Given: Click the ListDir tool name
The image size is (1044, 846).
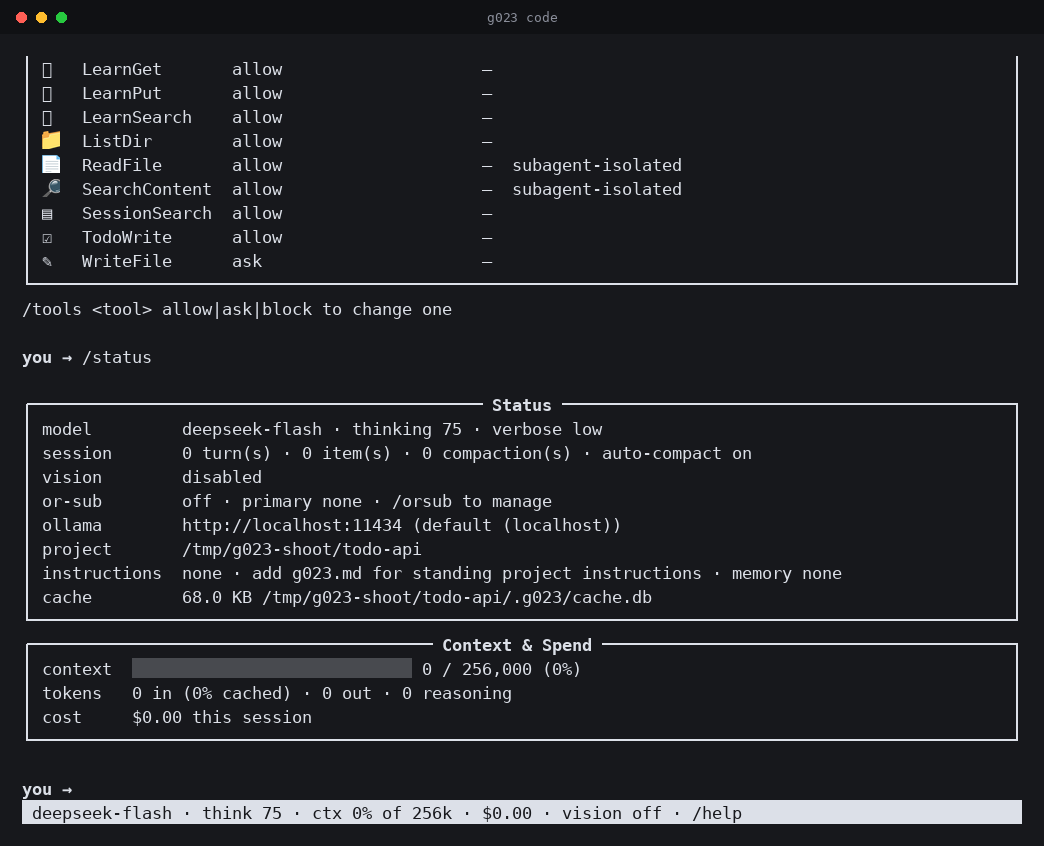Looking at the screenshot, I should tap(117, 141).
